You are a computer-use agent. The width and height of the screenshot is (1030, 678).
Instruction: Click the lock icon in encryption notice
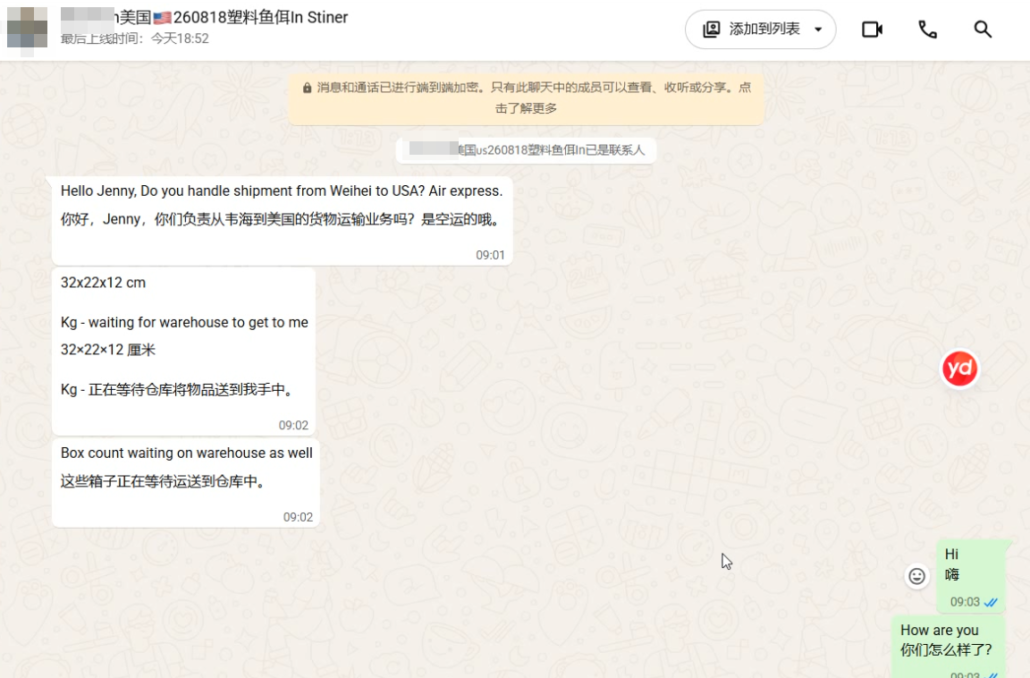coord(307,88)
